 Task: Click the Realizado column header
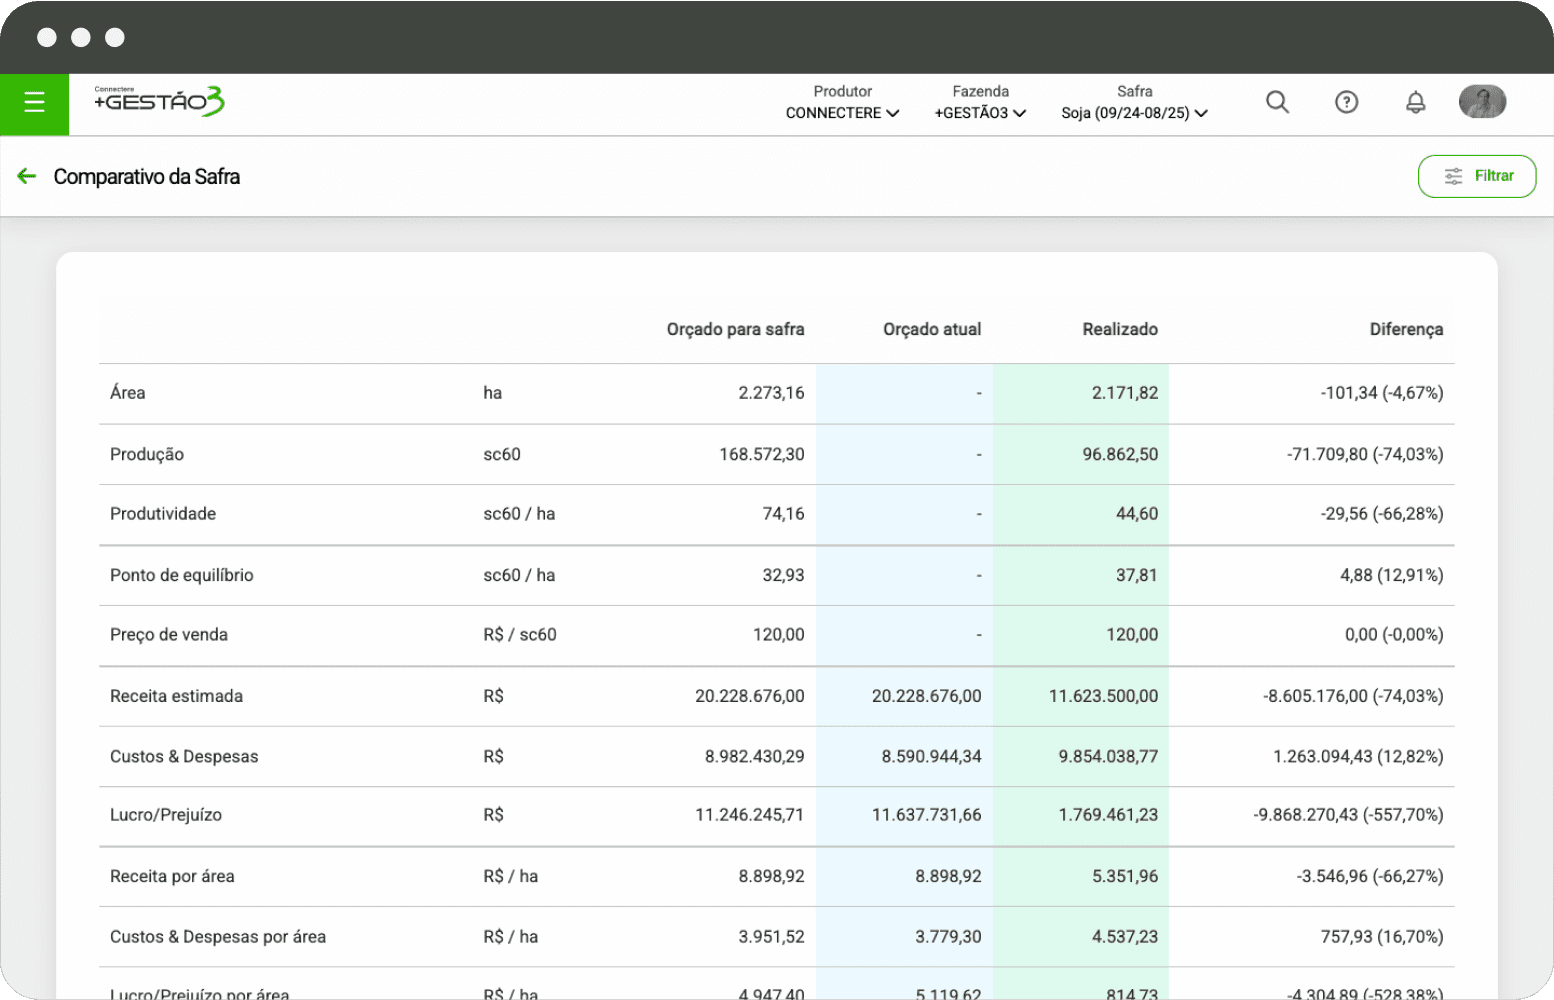[x=1119, y=330]
